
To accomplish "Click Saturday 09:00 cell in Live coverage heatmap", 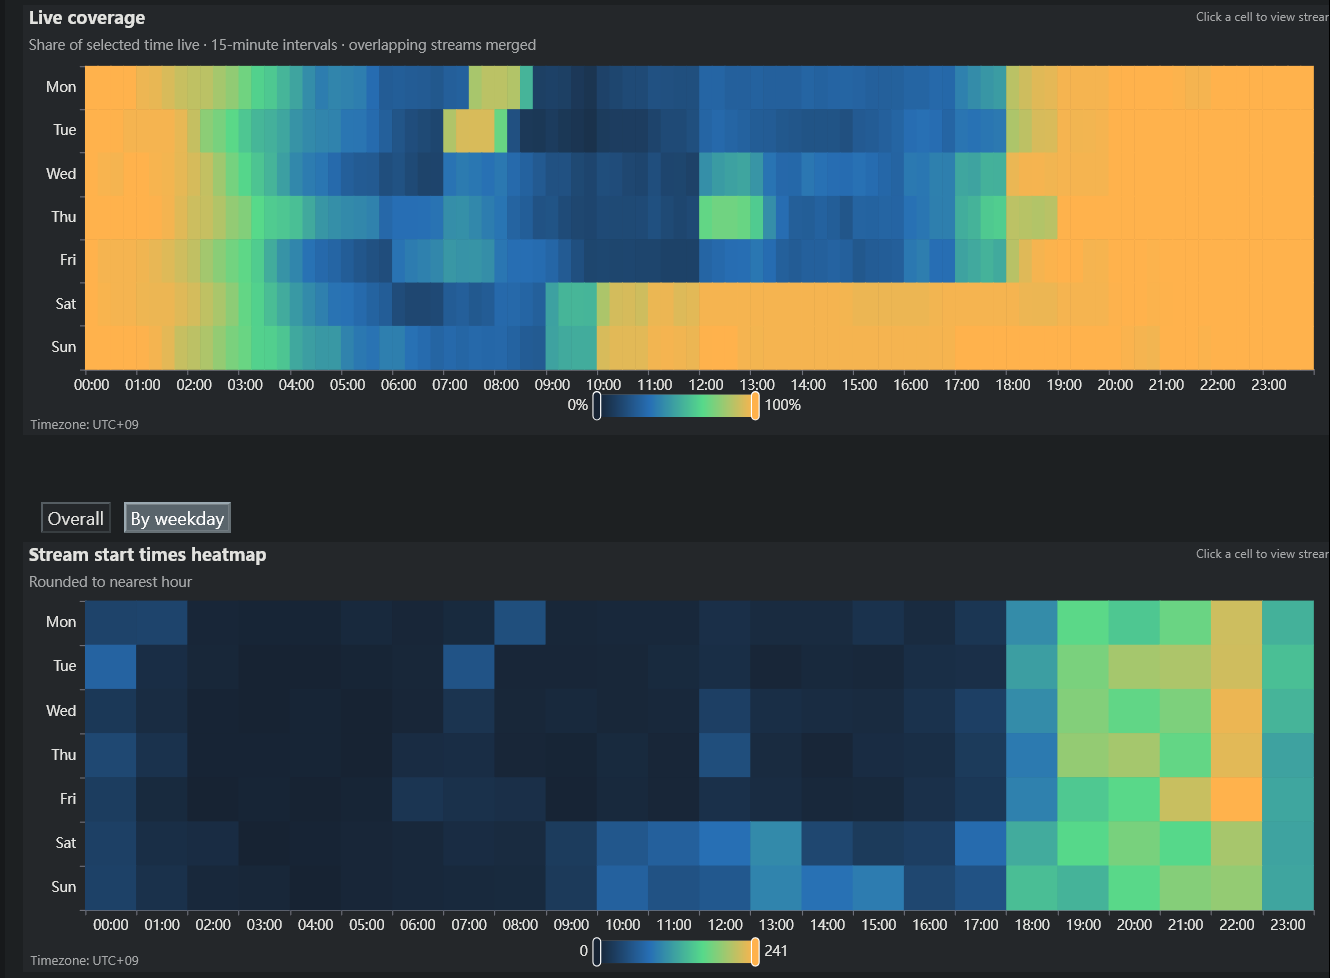I will tap(552, 304).
